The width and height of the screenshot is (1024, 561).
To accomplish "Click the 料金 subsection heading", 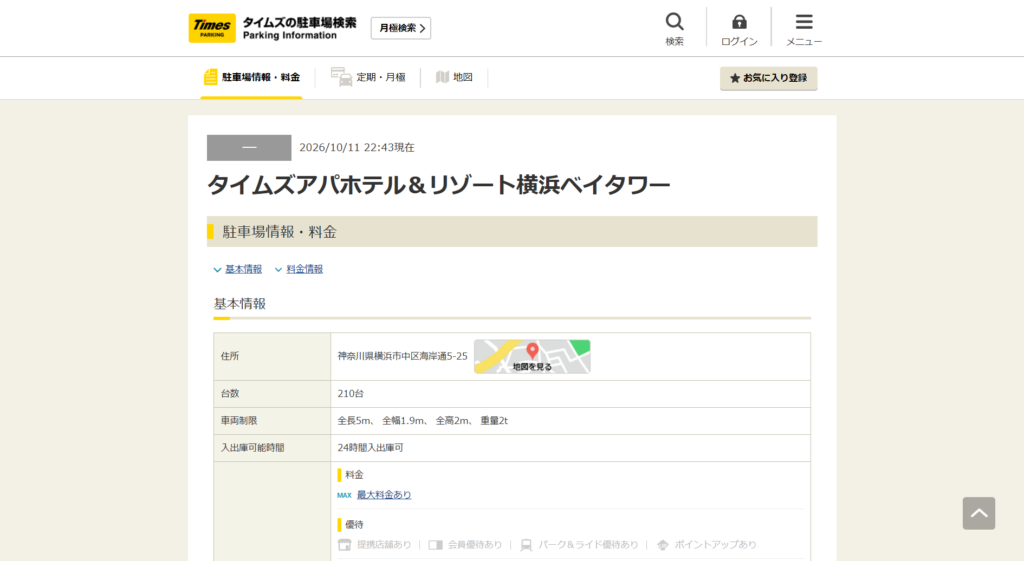I will [354, 475].
